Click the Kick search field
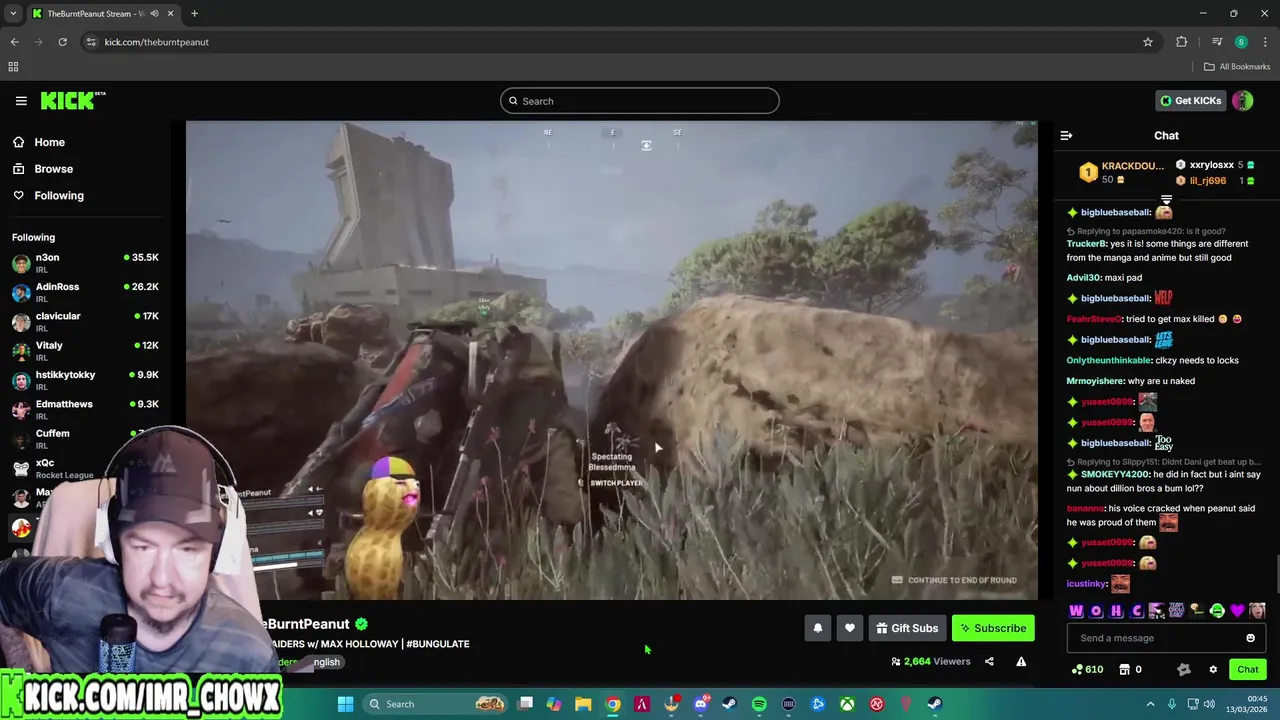The height and width of the screenshot is (720, 1280). pos(639,101)
